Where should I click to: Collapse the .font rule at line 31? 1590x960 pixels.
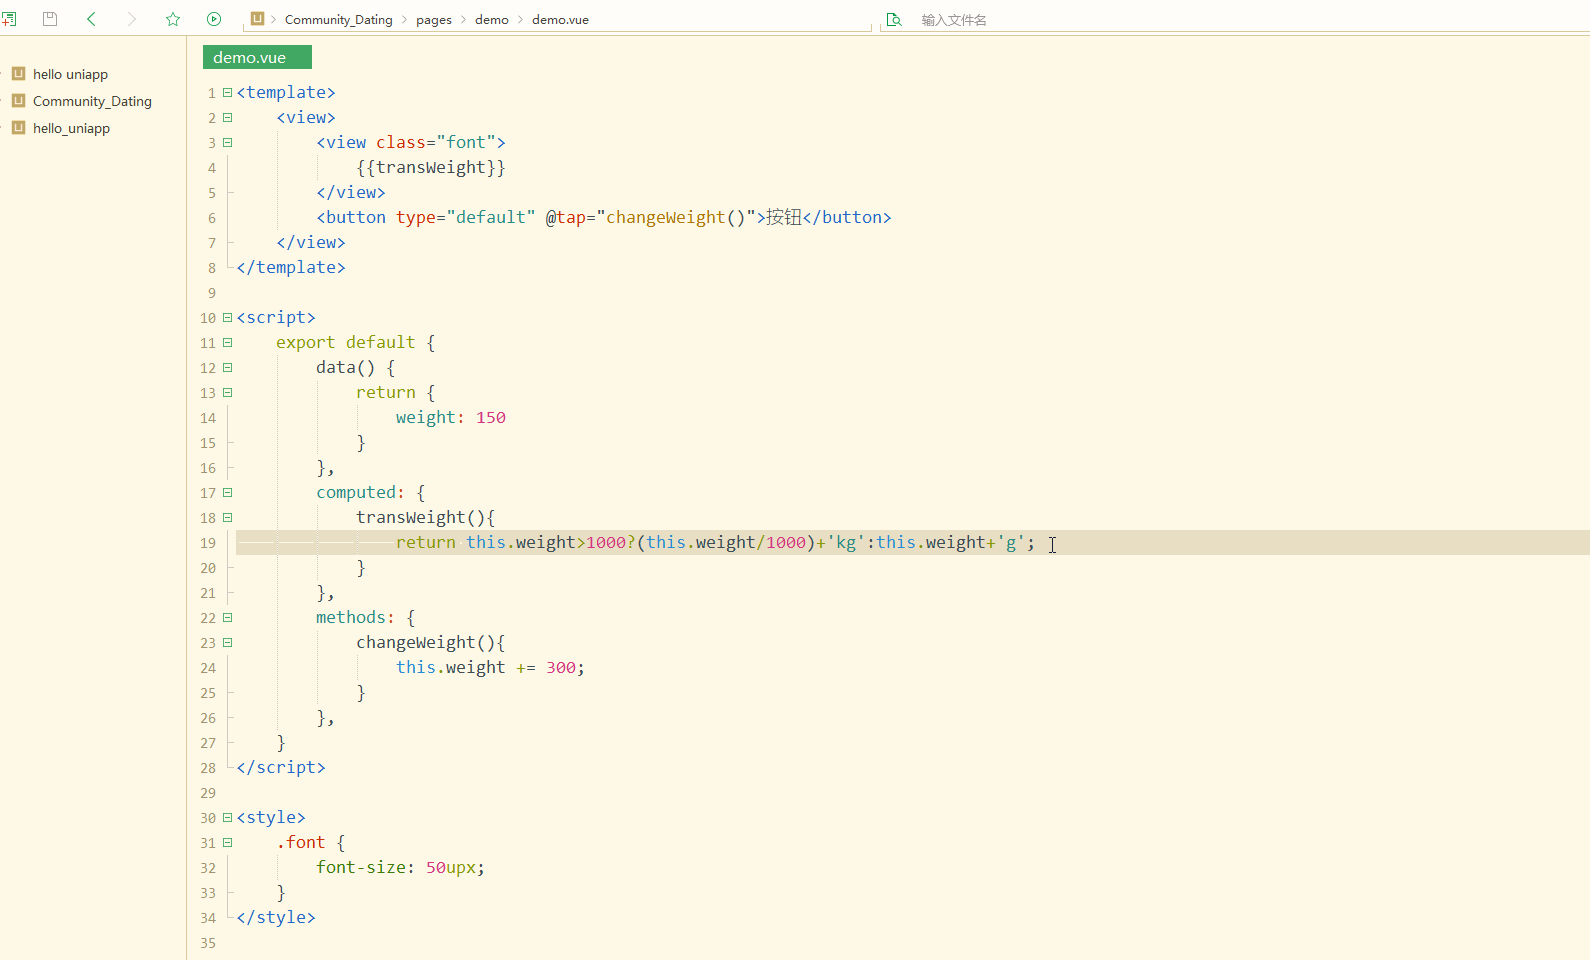(x=227, y=842)
